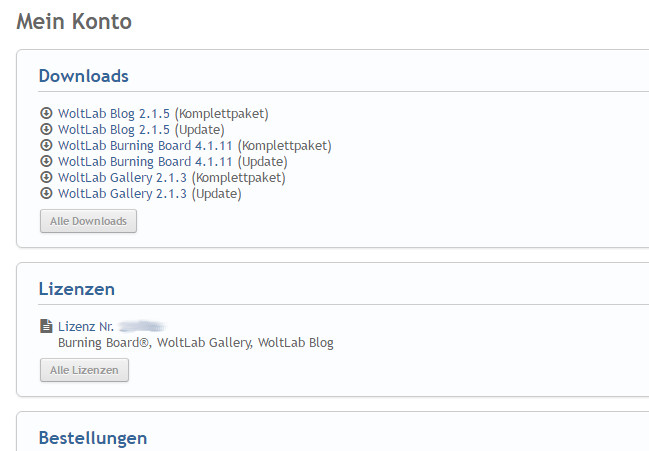The width and height of the screenshot is (649, 451).
Task: Select WoltLab Burning Board 4.1.11 (Update) link
Action: 172,161
